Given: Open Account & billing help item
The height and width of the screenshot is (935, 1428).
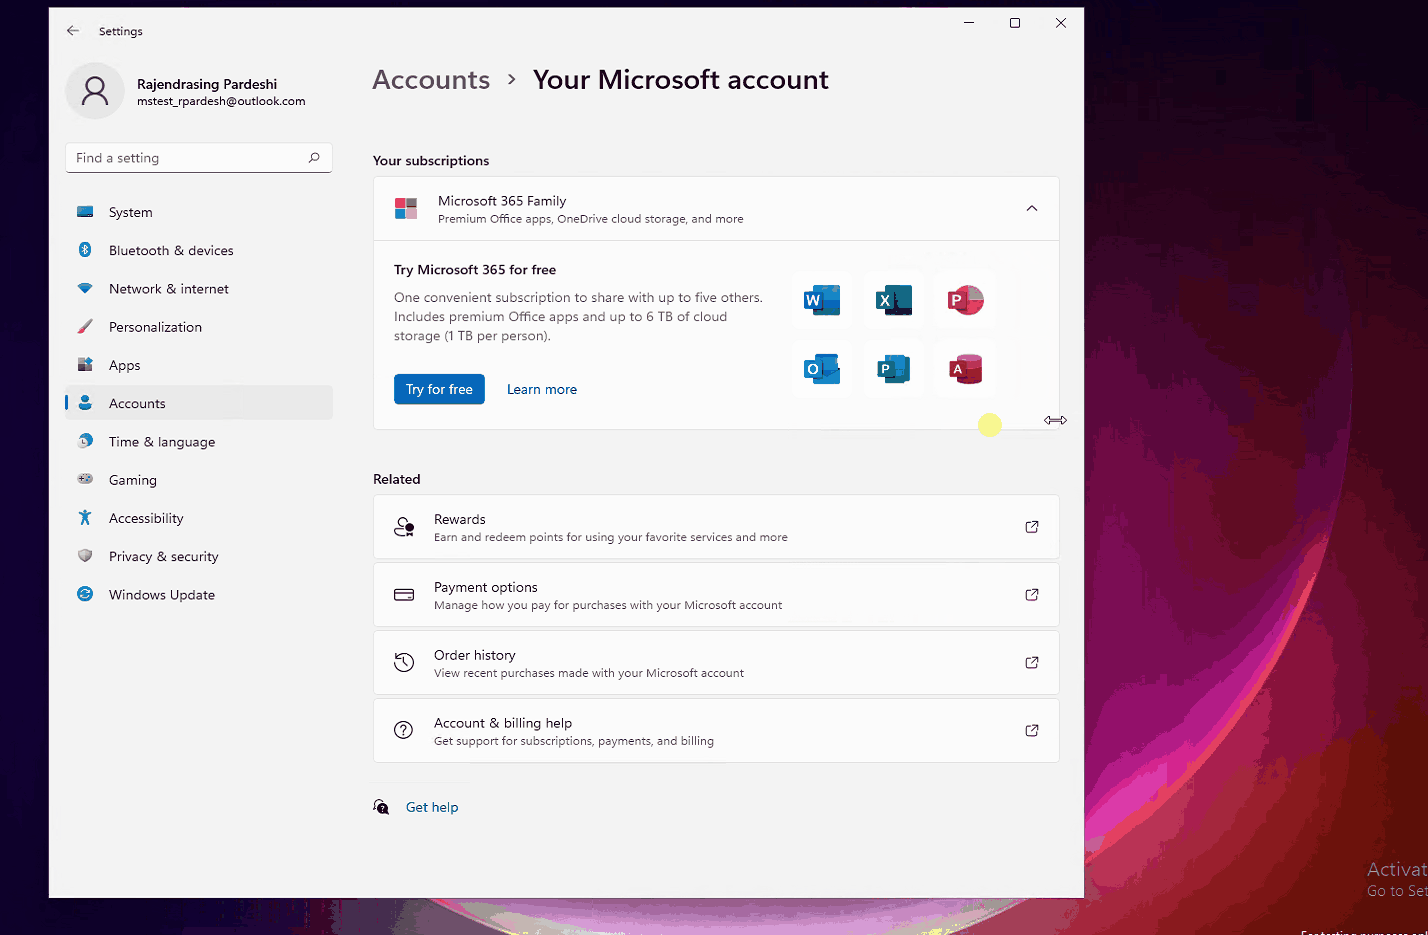Looking at the screenshot, I should (x=716, y=730).
